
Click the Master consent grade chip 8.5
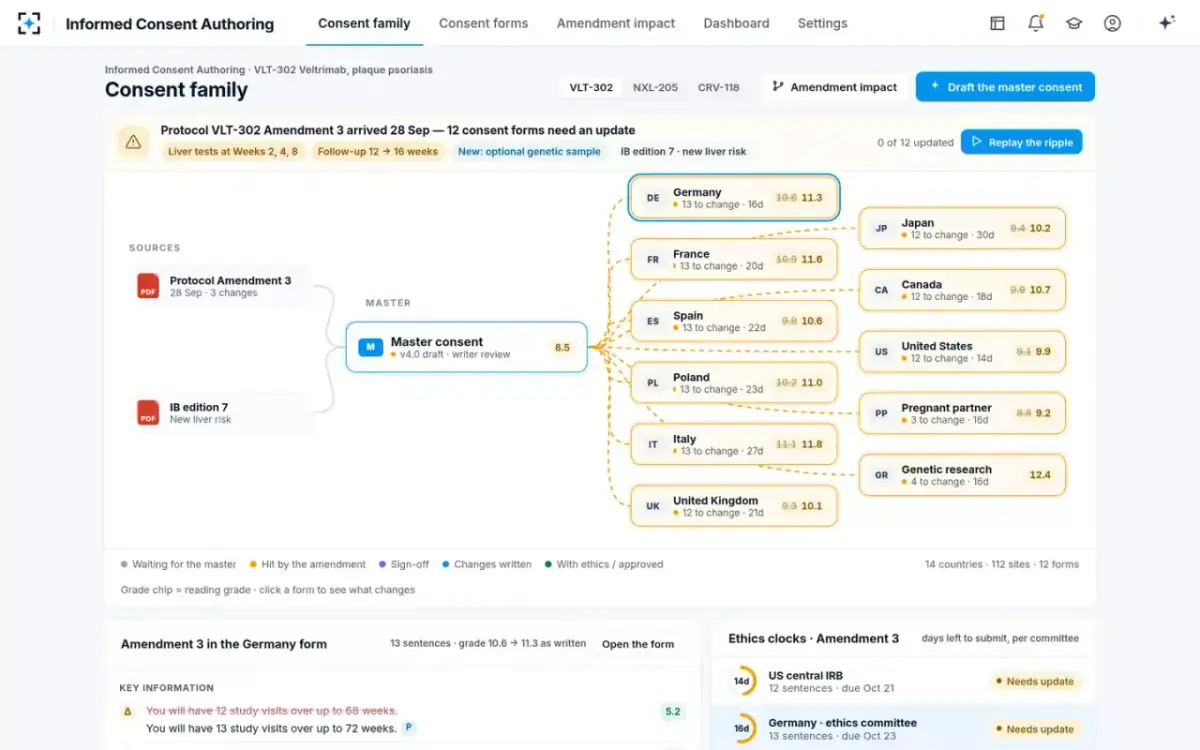point(562,348)
